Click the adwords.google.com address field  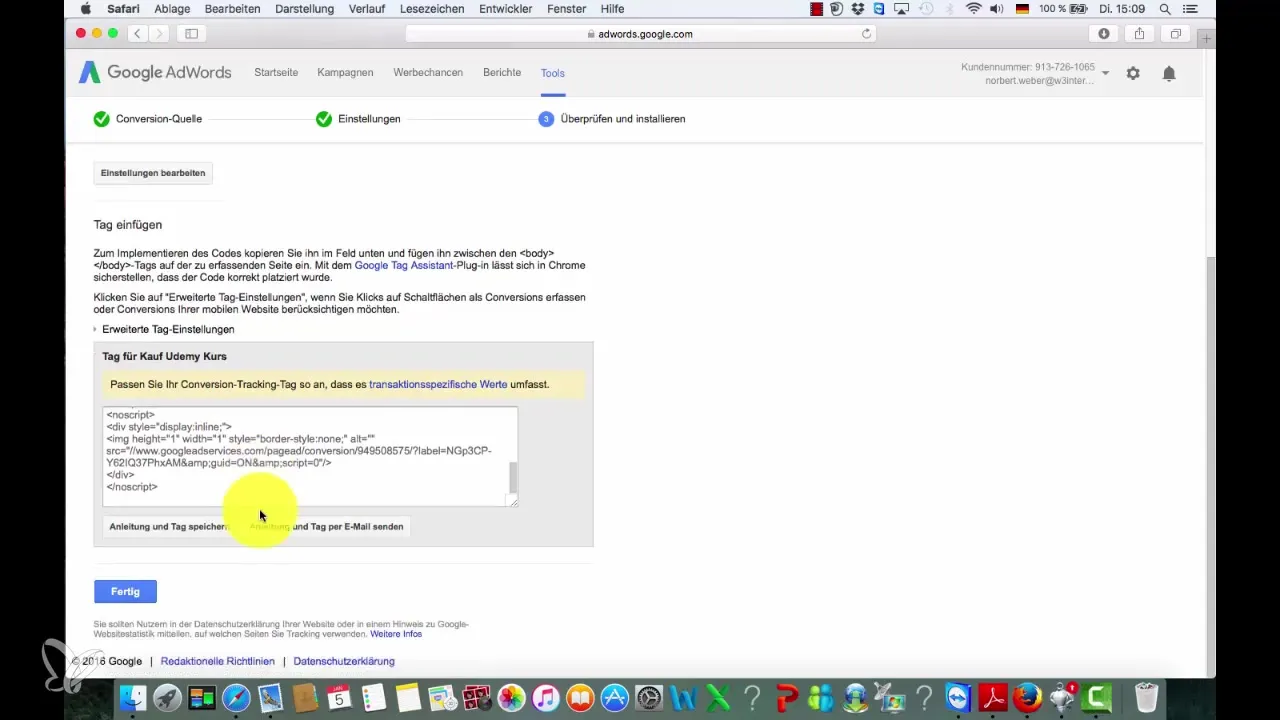point(640,34)
